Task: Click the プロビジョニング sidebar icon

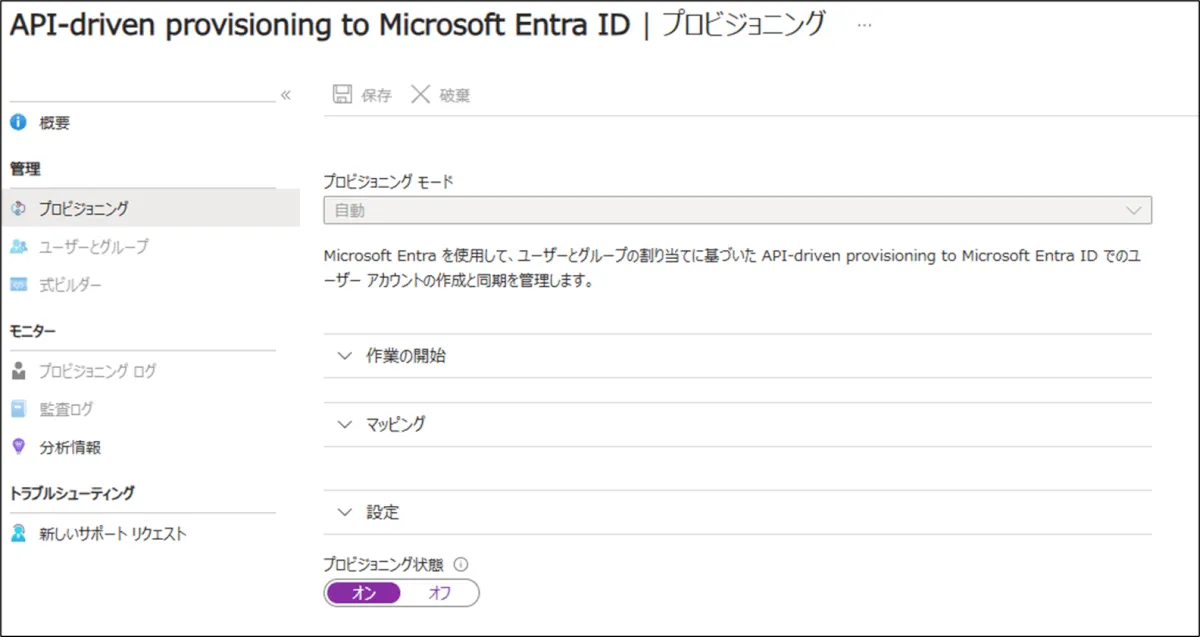Action: pos(18,208)
